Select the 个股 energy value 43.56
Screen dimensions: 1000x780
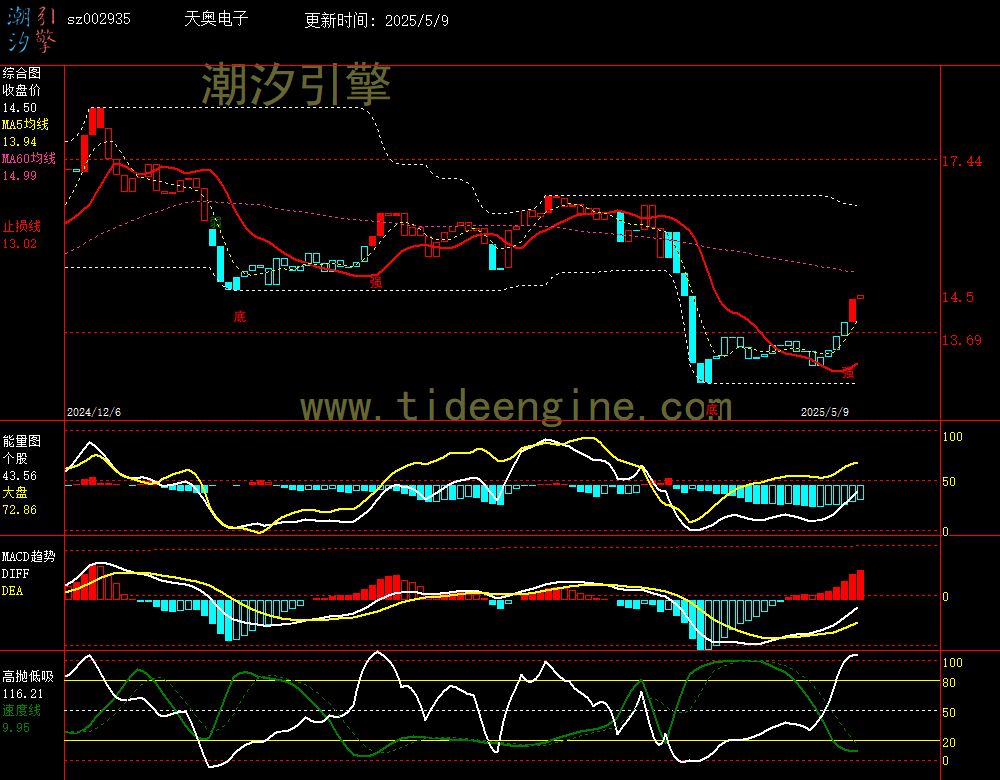point(20,476)
